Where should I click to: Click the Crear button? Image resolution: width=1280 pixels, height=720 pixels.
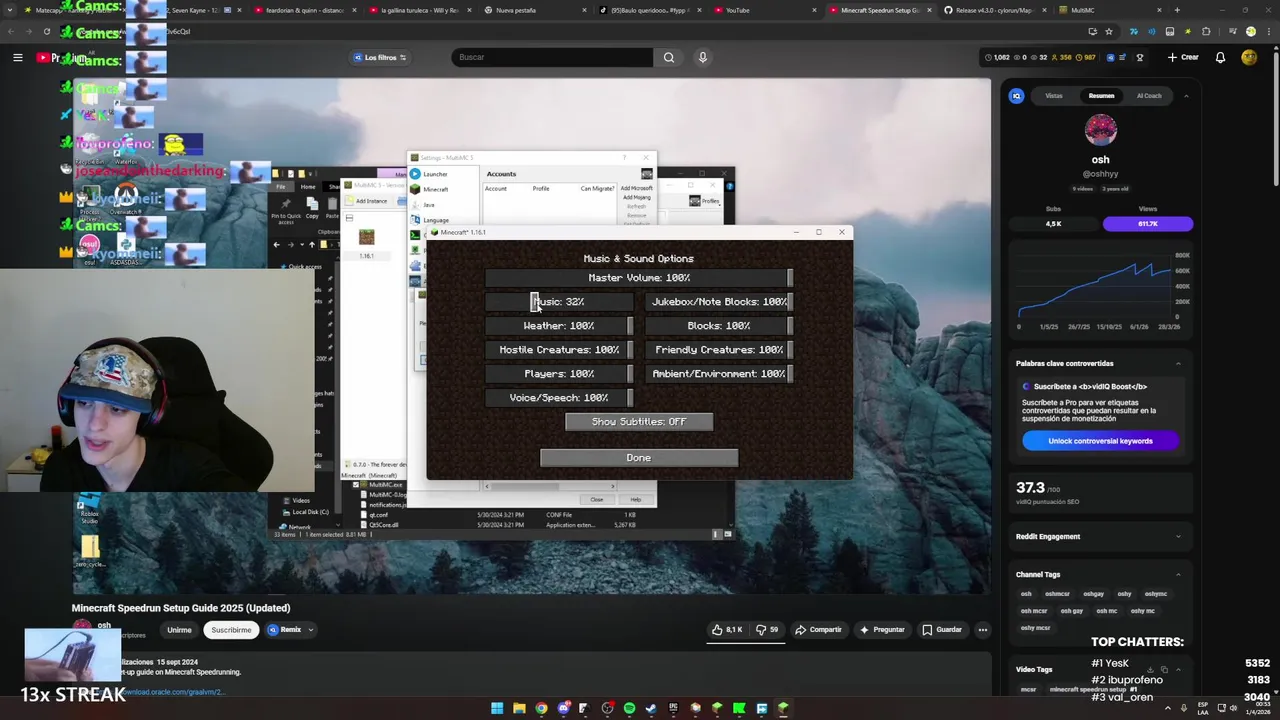pos(1183,57)
